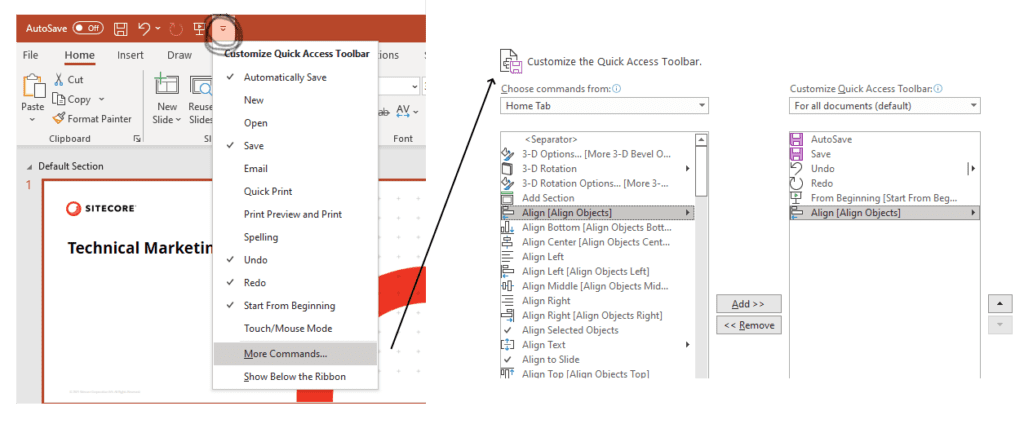Select Align Middle [Align Objects Middle] command
The width and height of the screenshot is (1024, 424).
(x=597, y=286)
